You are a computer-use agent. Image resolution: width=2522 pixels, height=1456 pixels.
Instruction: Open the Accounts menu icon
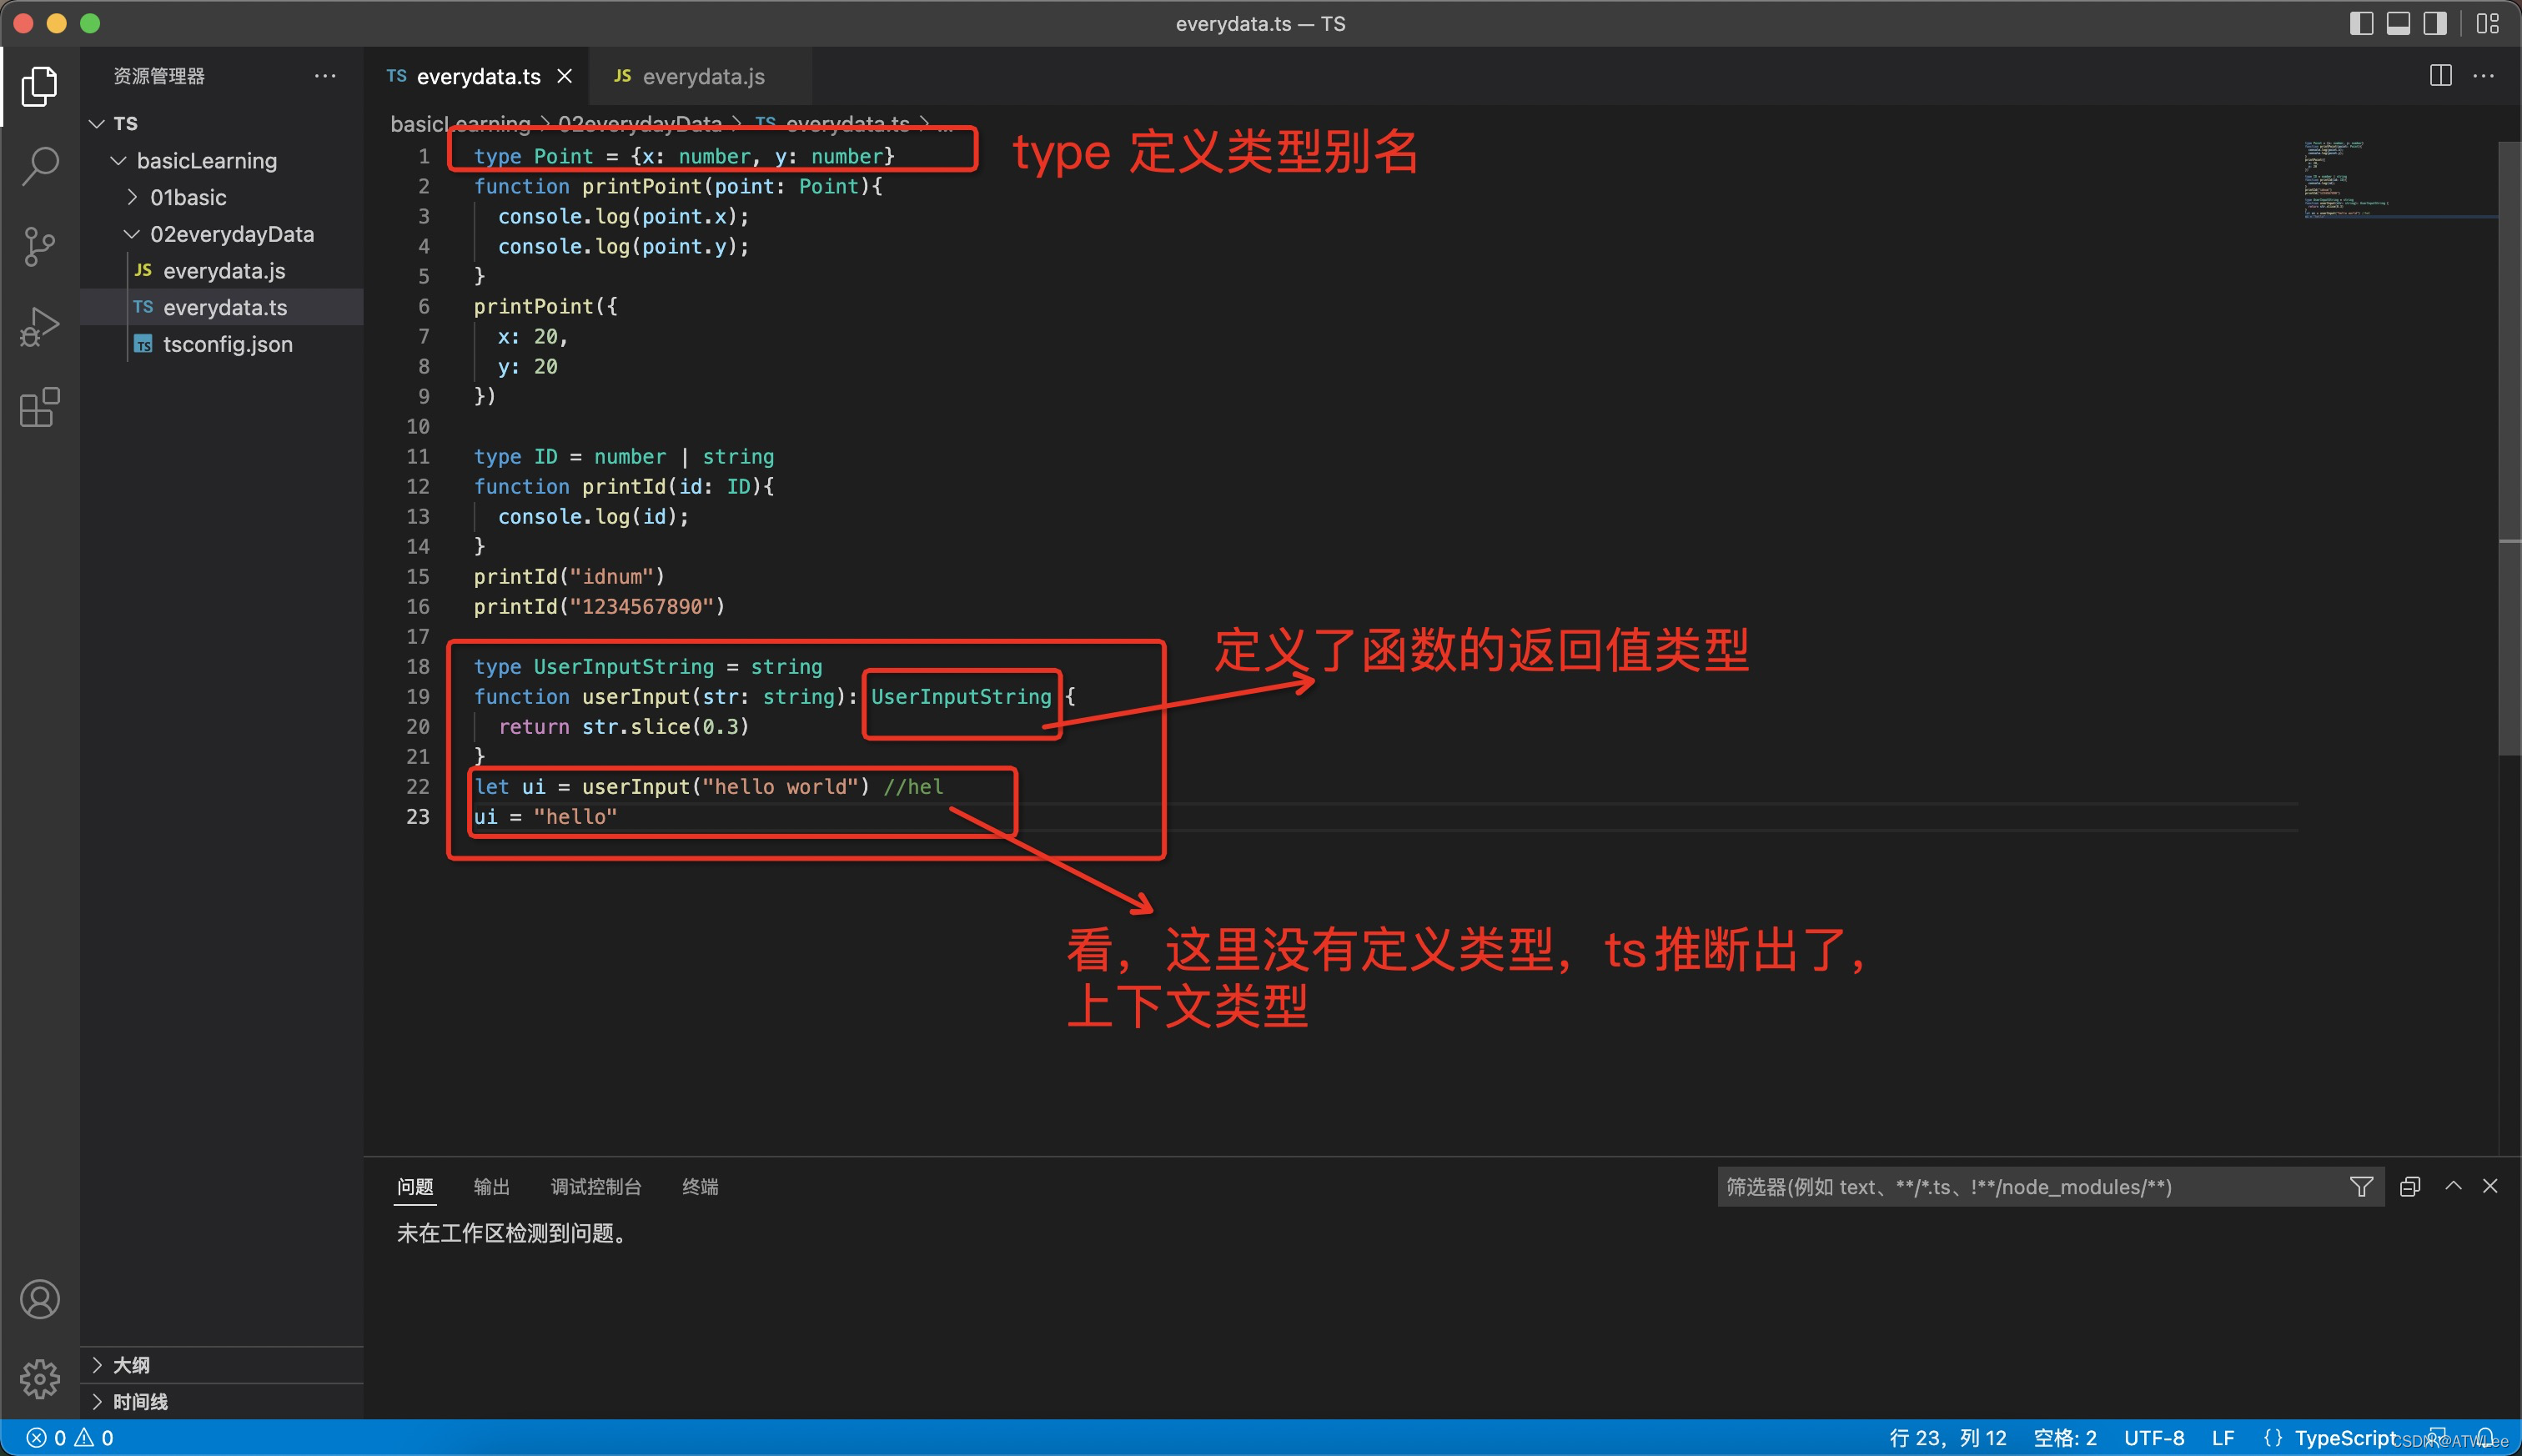click(x=40, y=1299)
